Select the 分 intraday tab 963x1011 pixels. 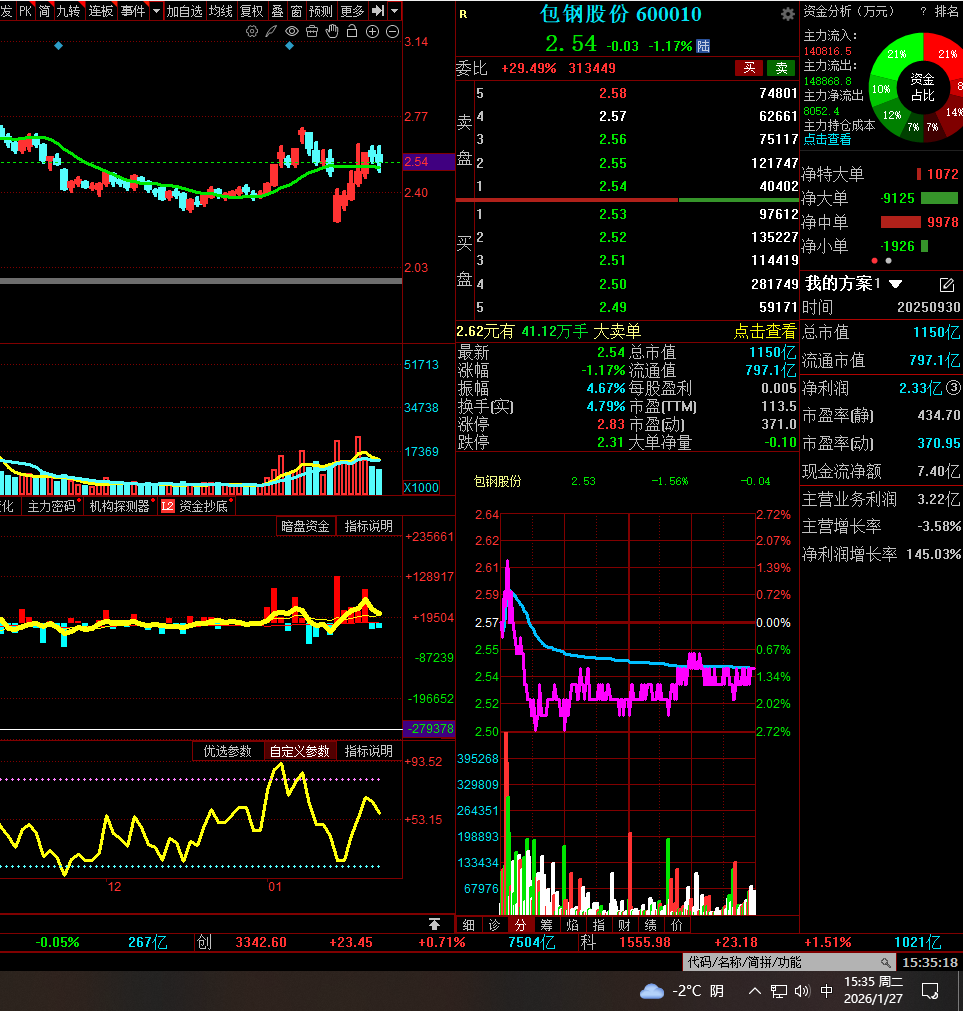(x=520, y=925)
